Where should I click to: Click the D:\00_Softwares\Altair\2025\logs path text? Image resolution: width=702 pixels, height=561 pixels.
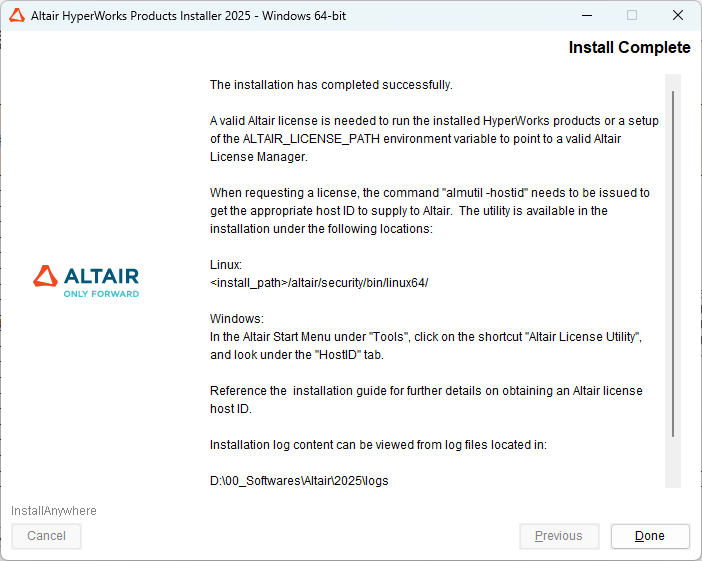[299, 481]
